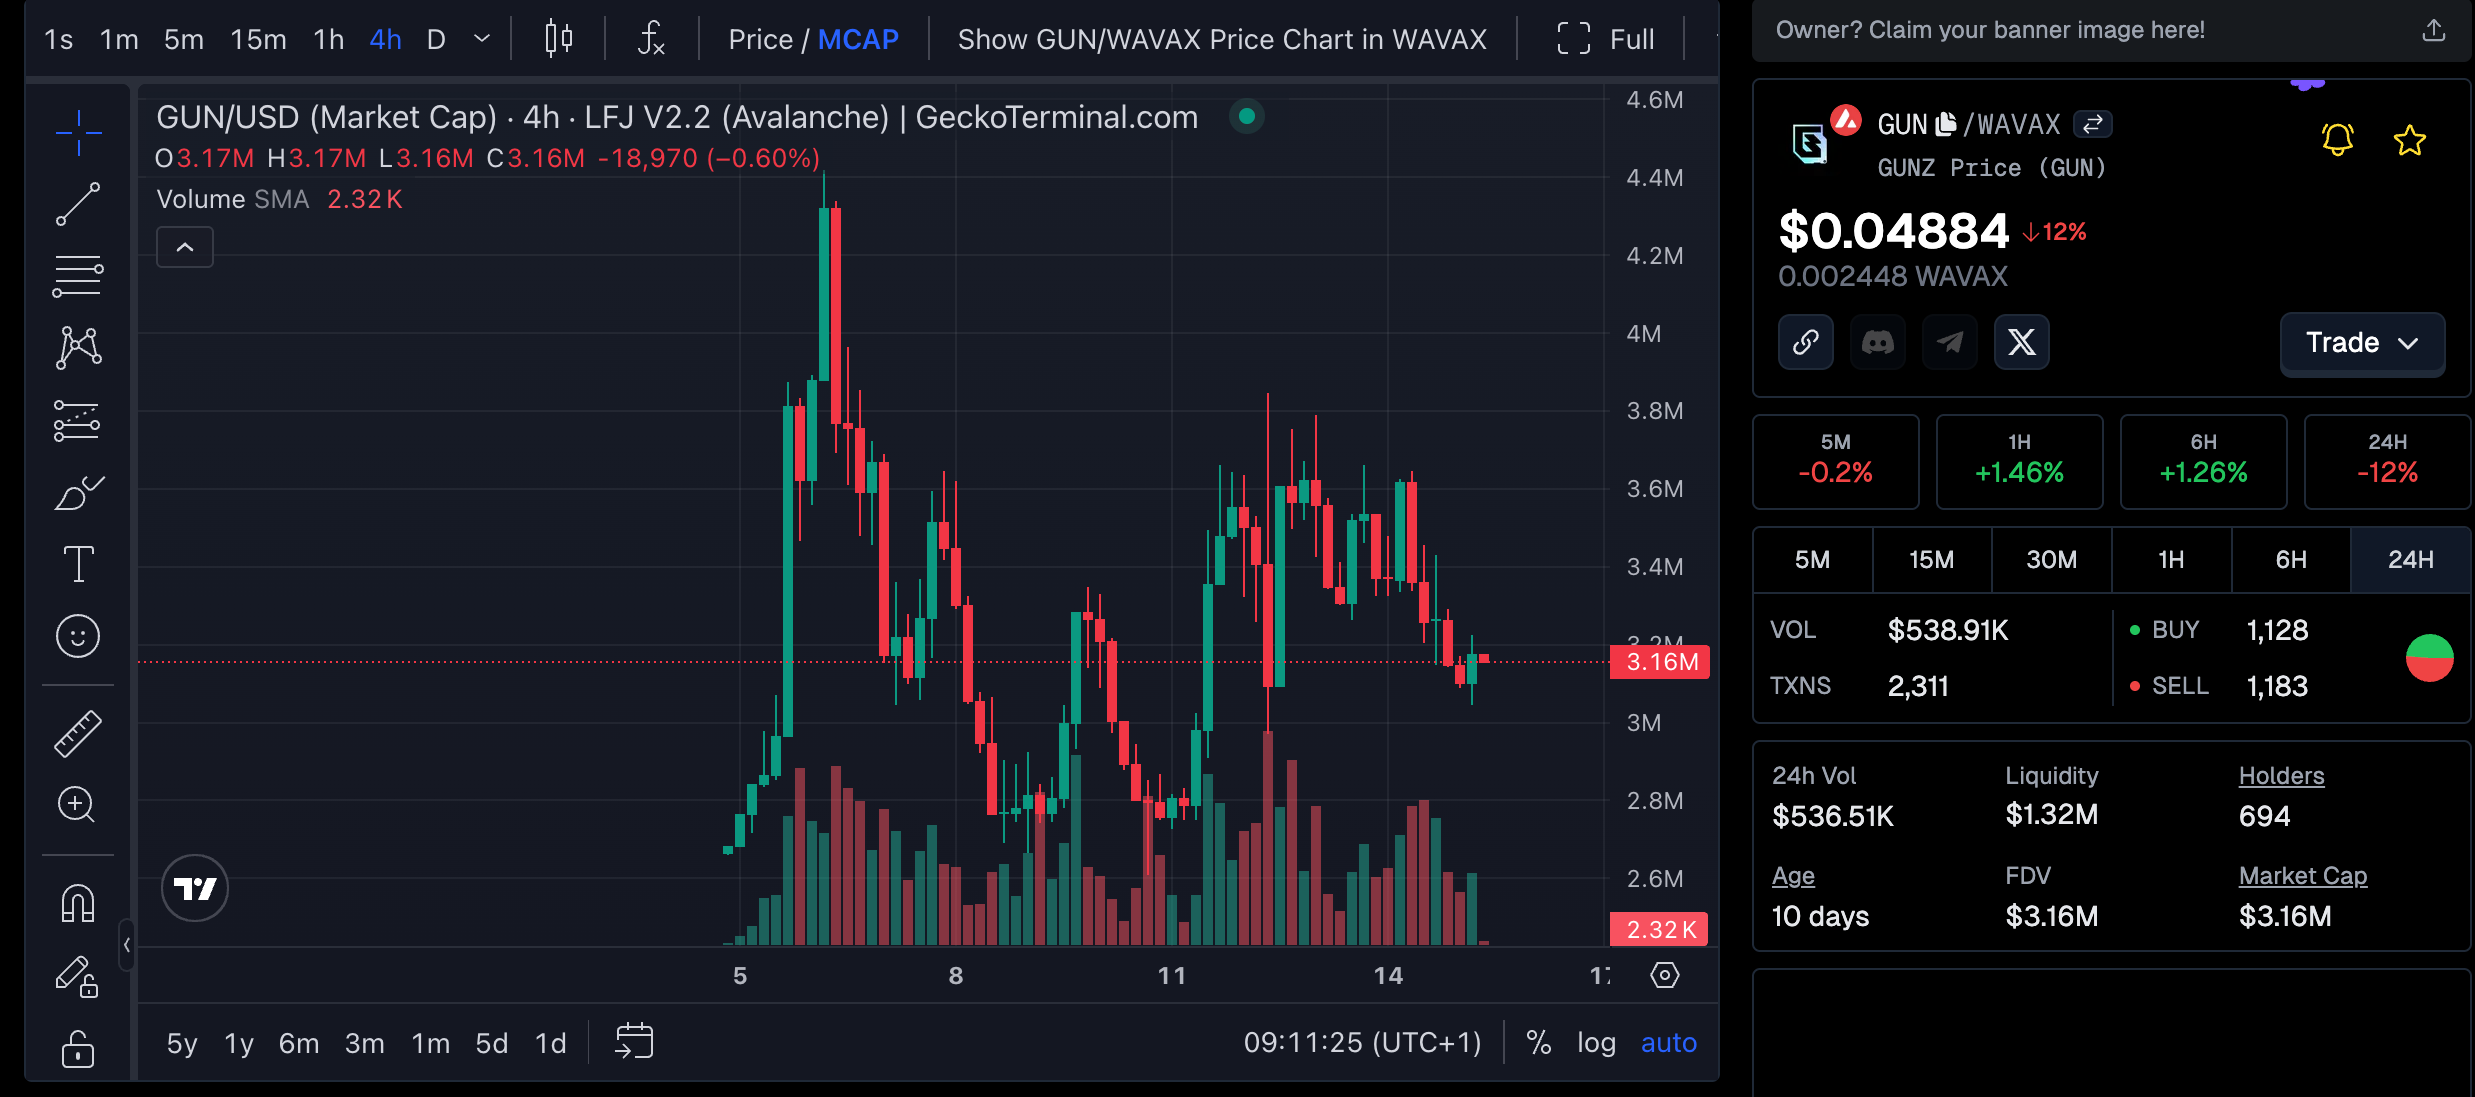Expand the Trade dropdown
Image resolution: width=2475 pixels, height=1097 pixels.
tap(2361, 343)
